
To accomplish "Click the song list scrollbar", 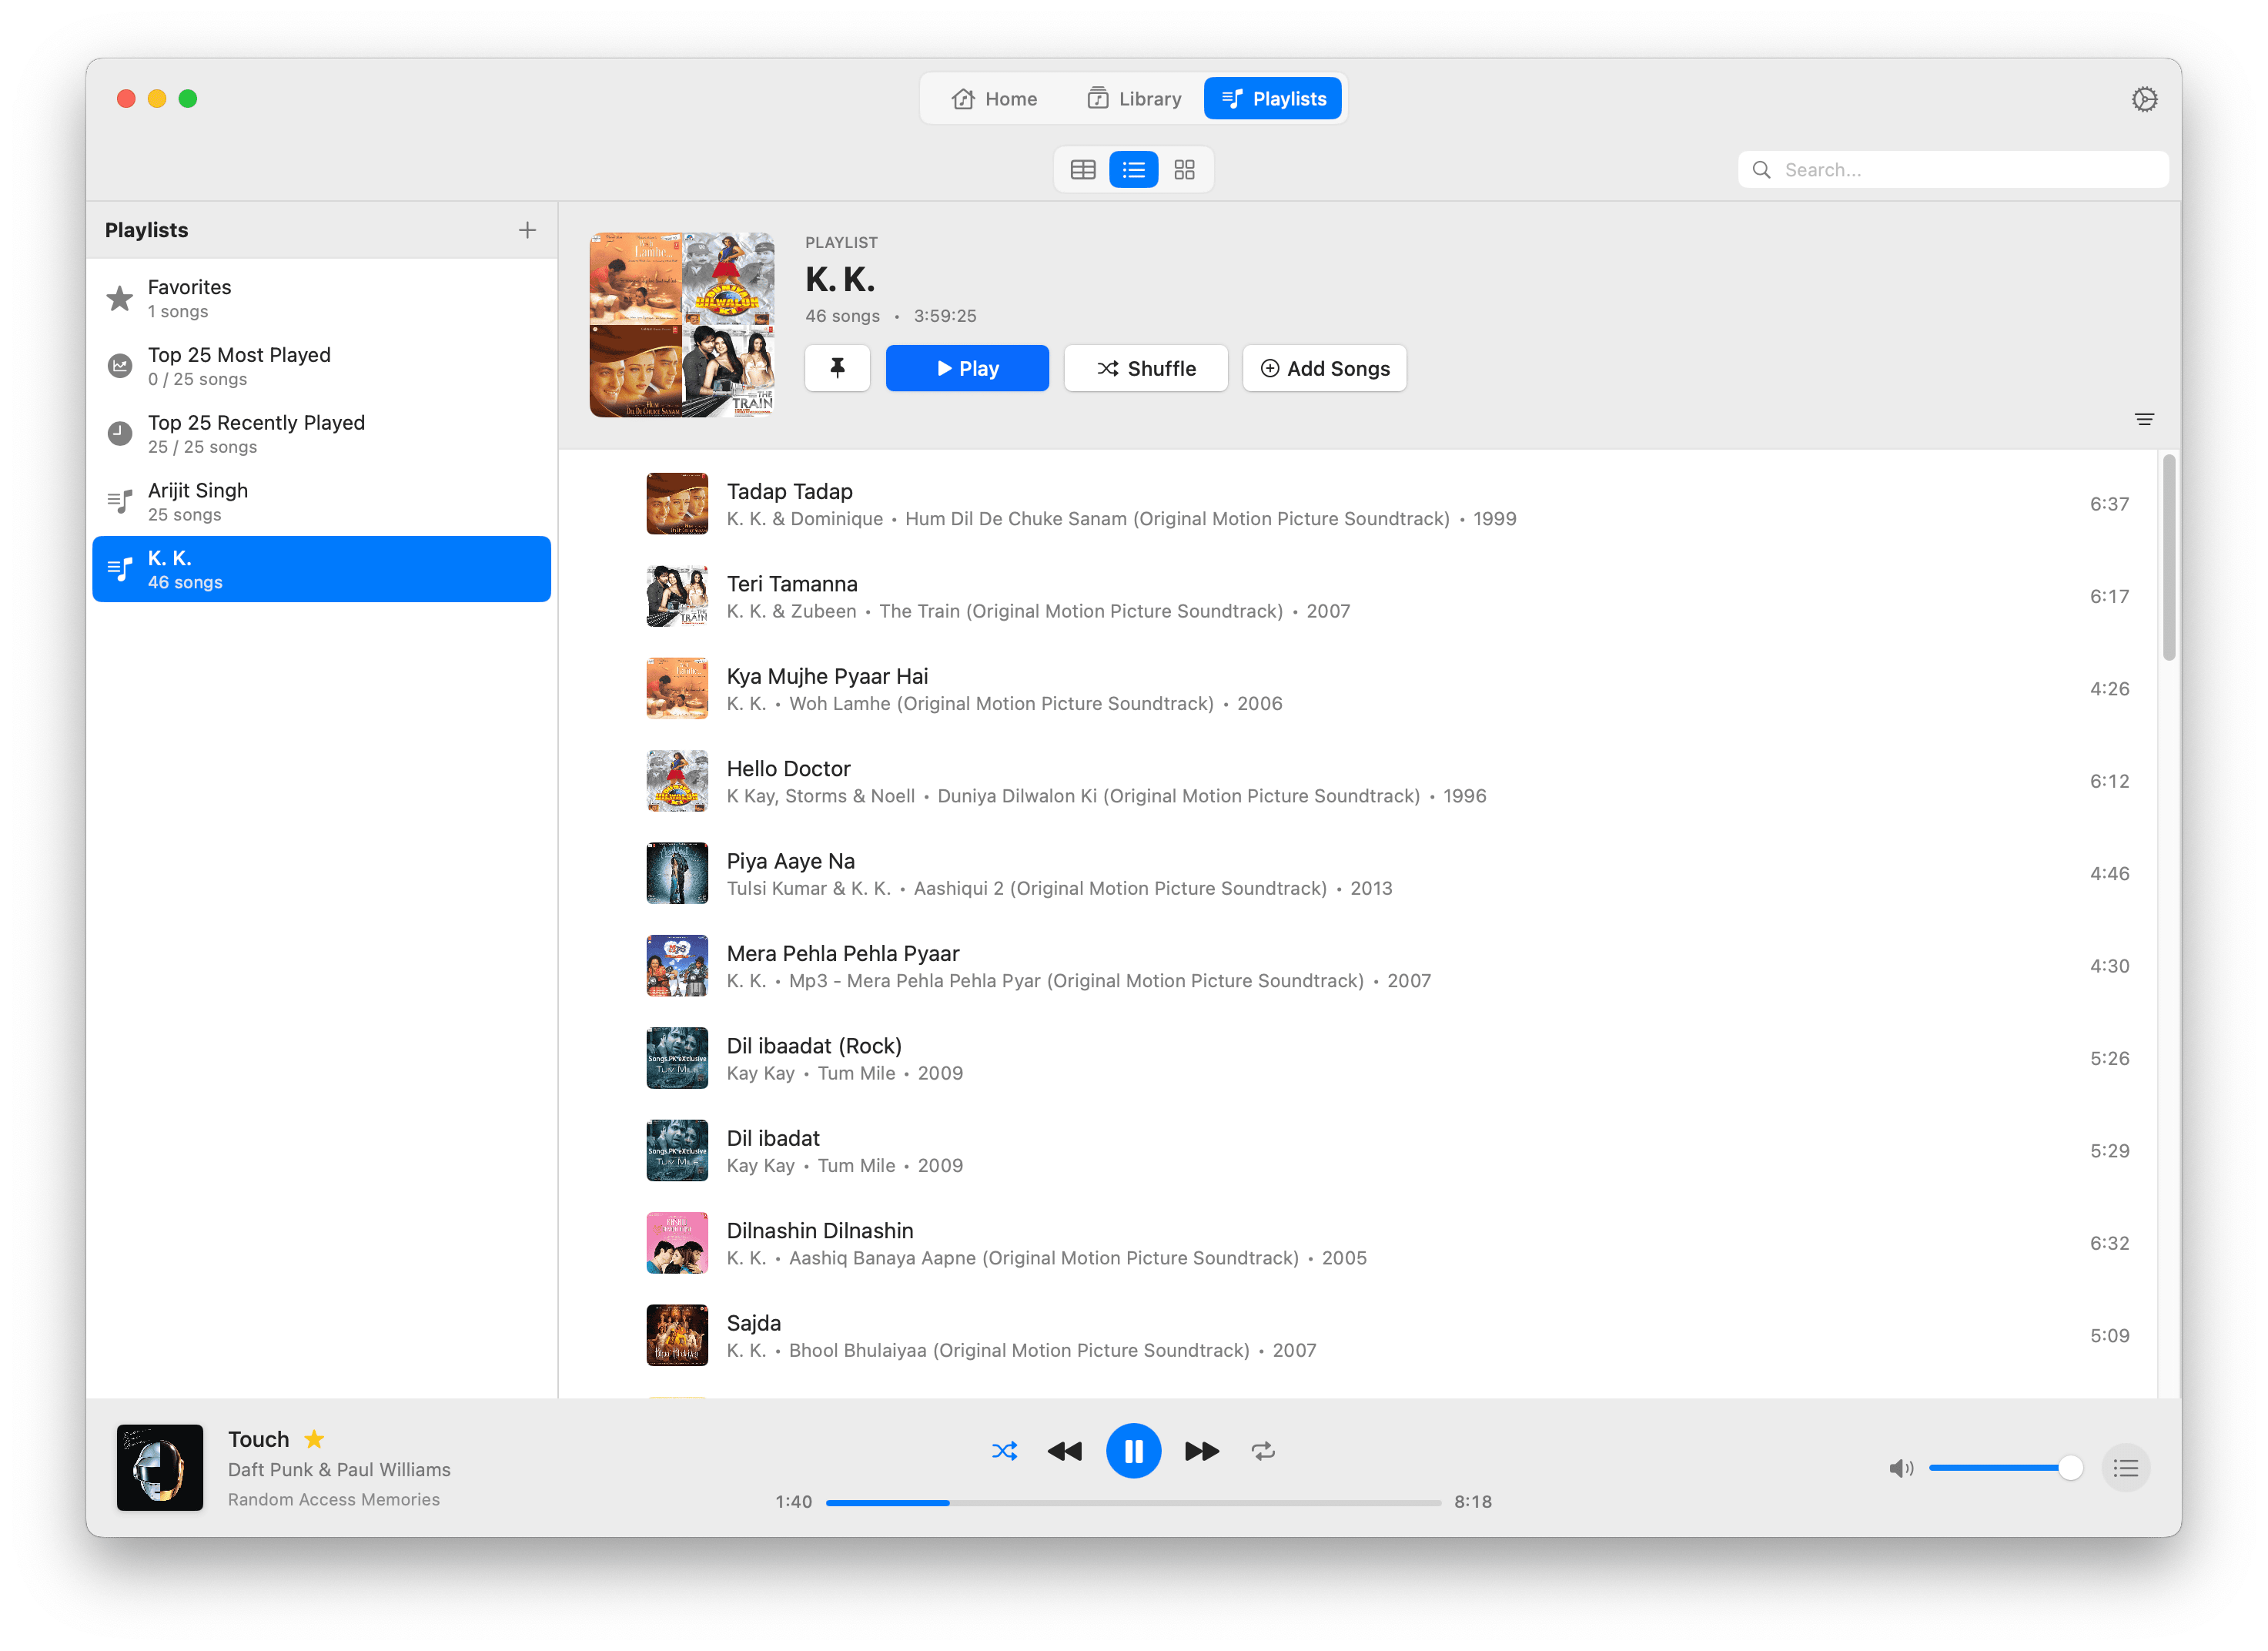I will (x=2168, y=557).
